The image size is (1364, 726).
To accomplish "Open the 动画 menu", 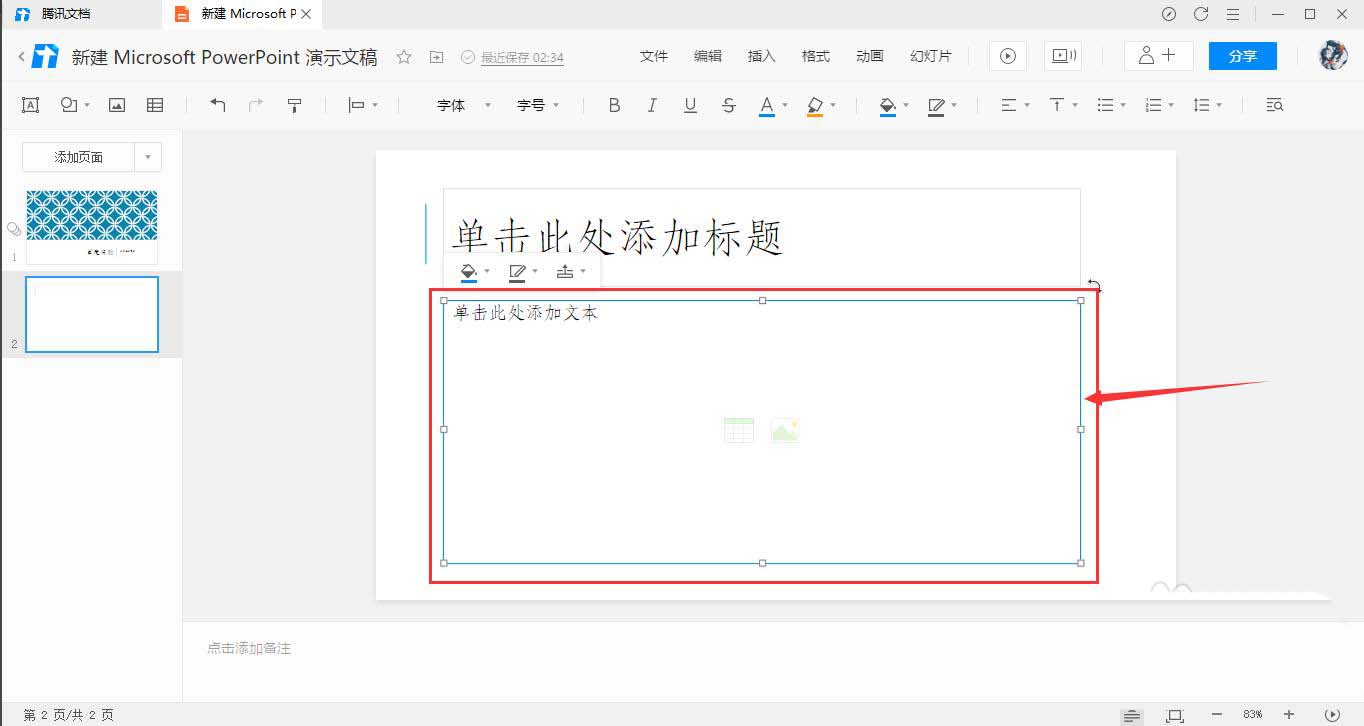I will tap(870, 56).
